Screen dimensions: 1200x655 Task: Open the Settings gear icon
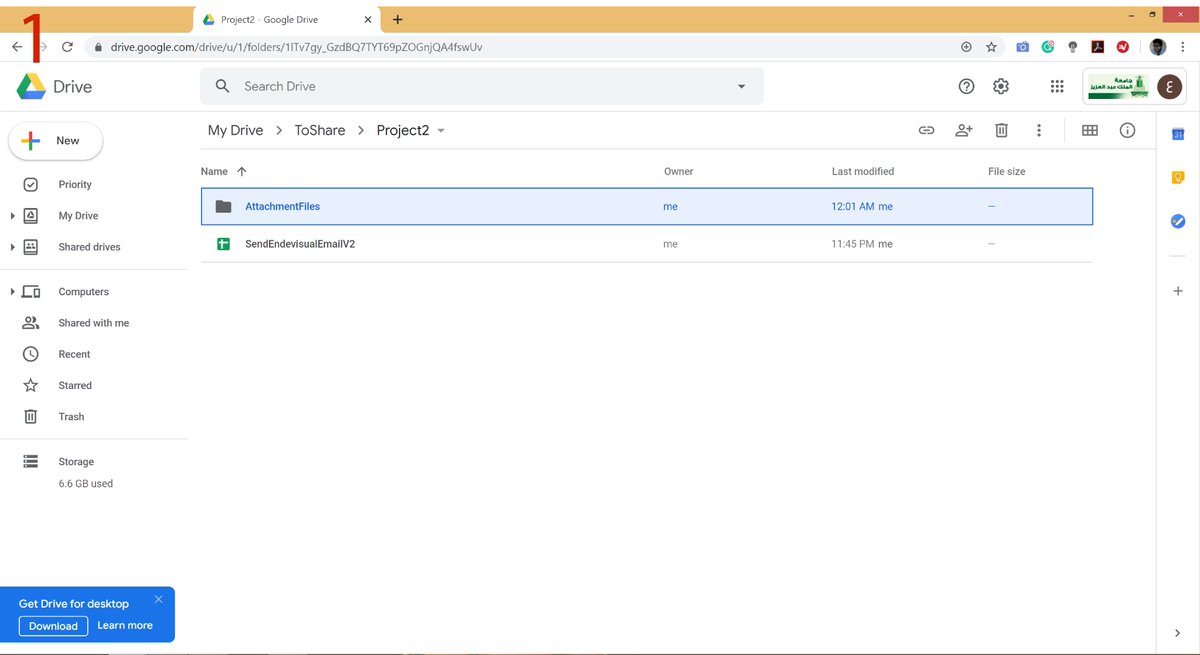click(1001, 87)
